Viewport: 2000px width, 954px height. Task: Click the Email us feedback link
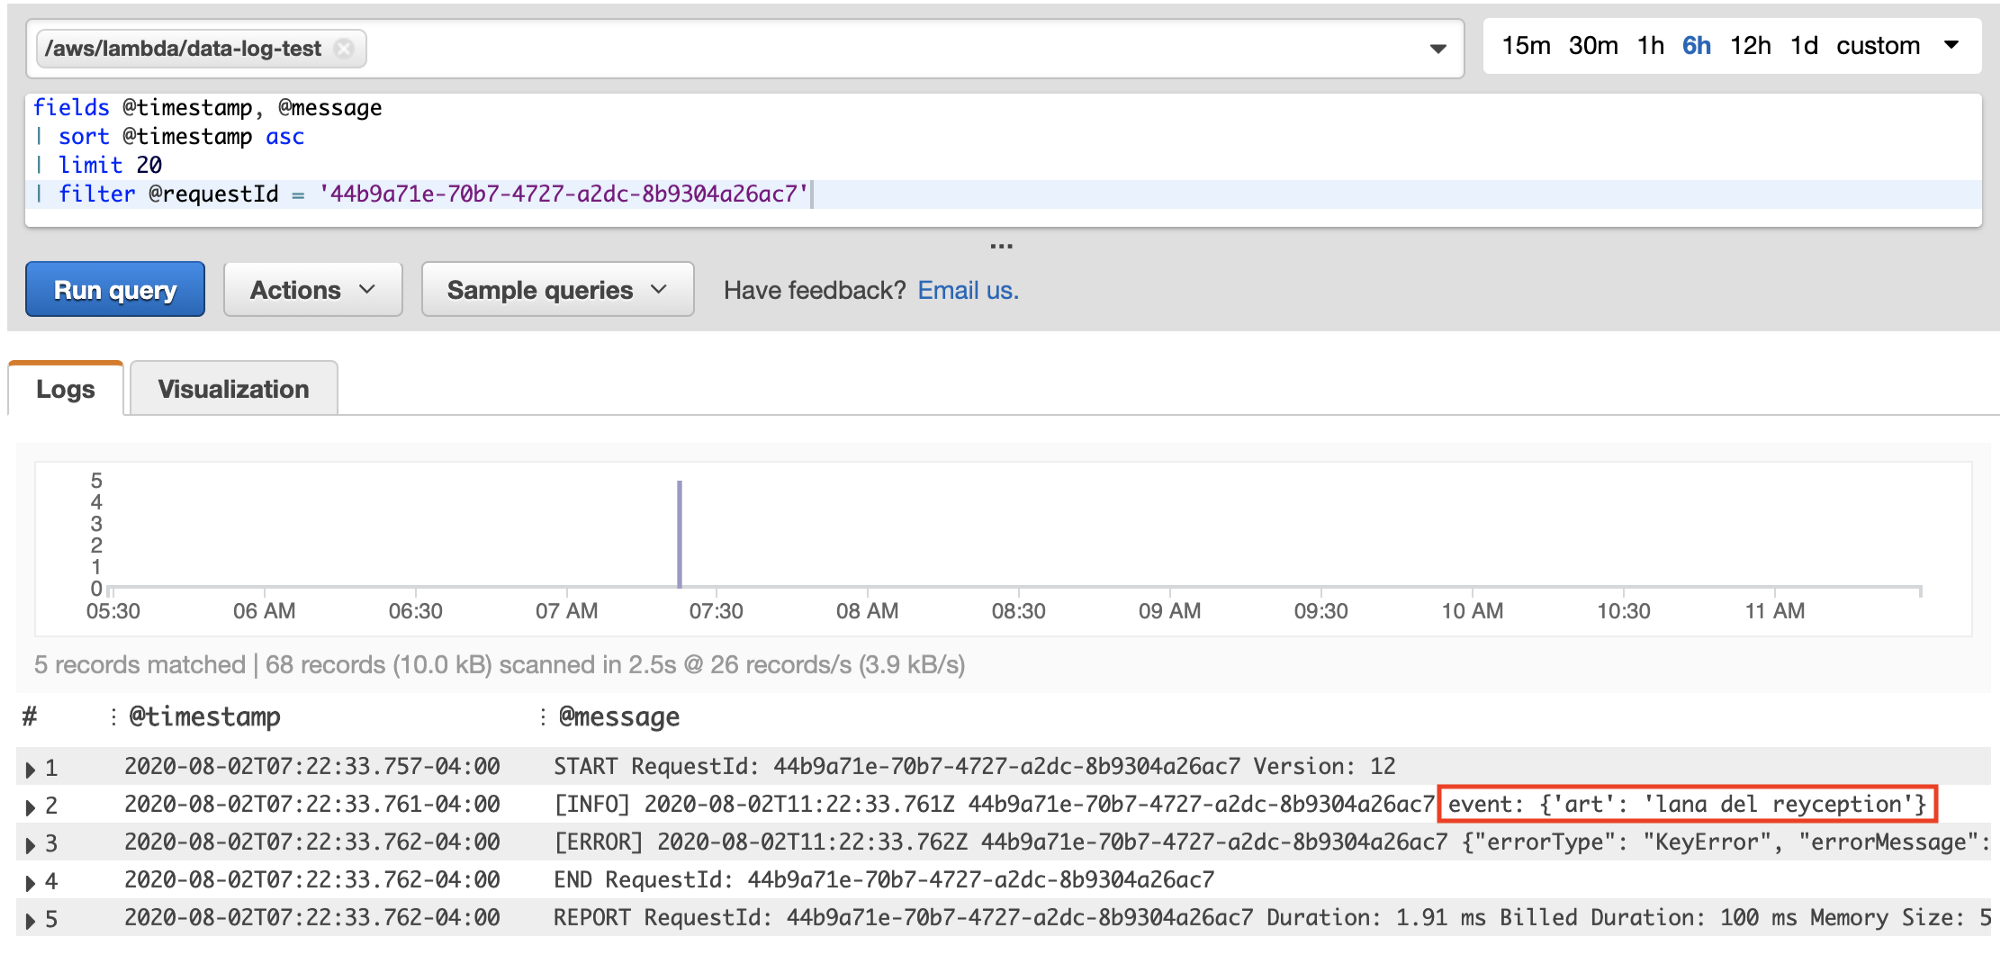pyautogui.click(x=967, y=290)
